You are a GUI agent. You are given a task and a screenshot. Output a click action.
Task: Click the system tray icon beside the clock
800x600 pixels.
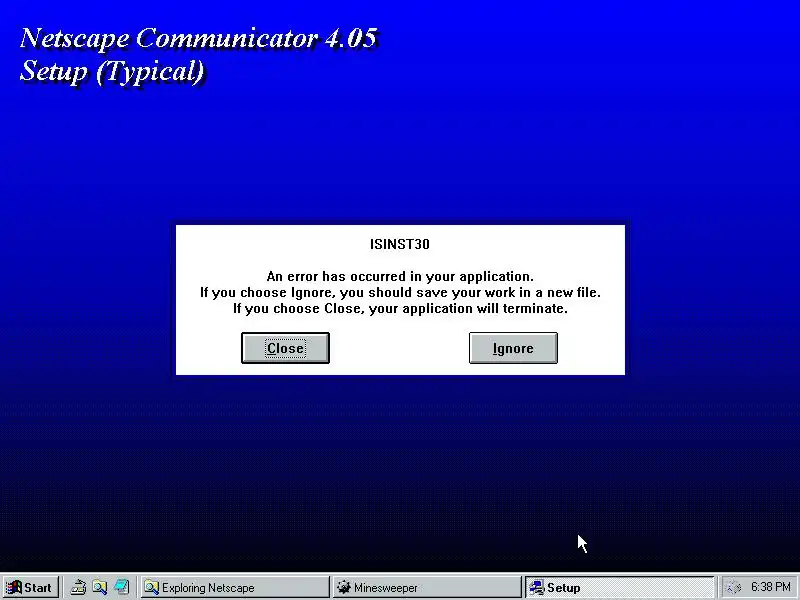point(734,588)
